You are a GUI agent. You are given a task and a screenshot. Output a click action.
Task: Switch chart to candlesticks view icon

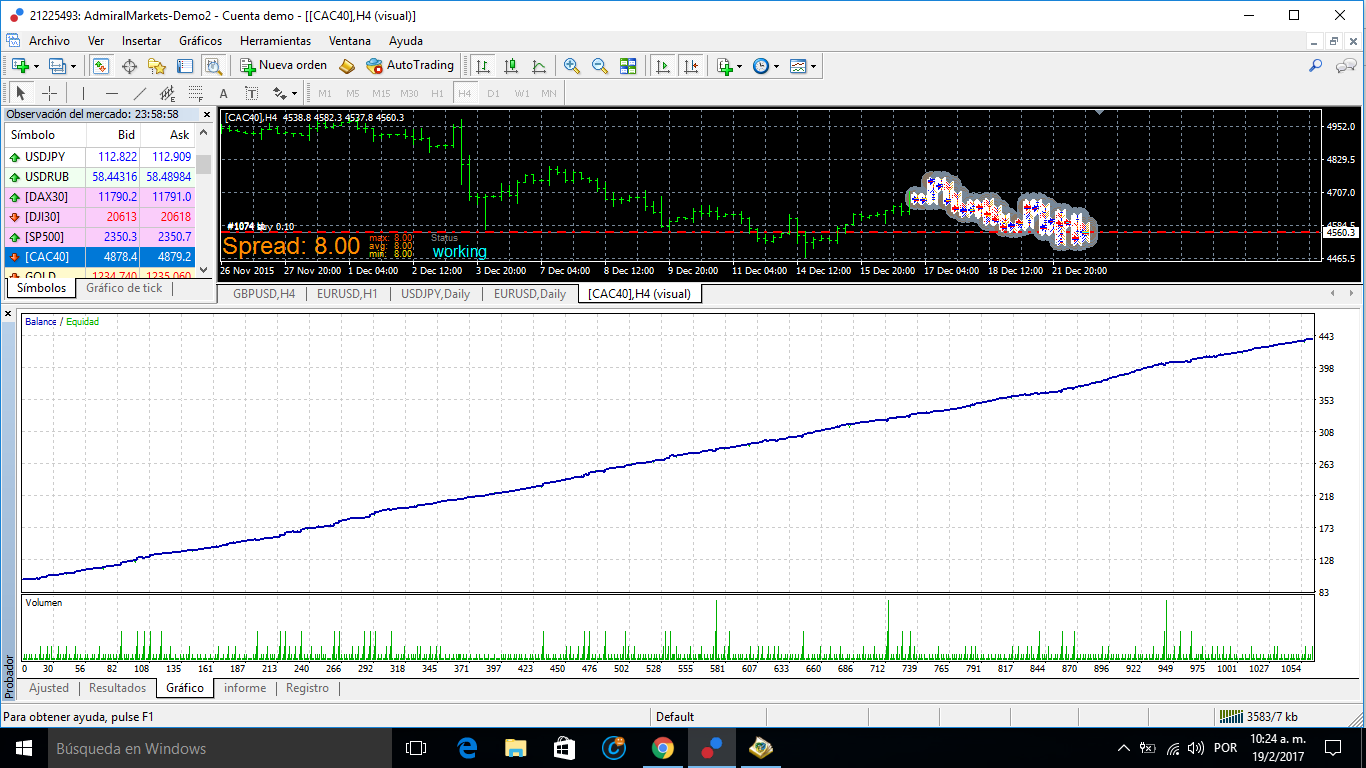click(511, 66)
